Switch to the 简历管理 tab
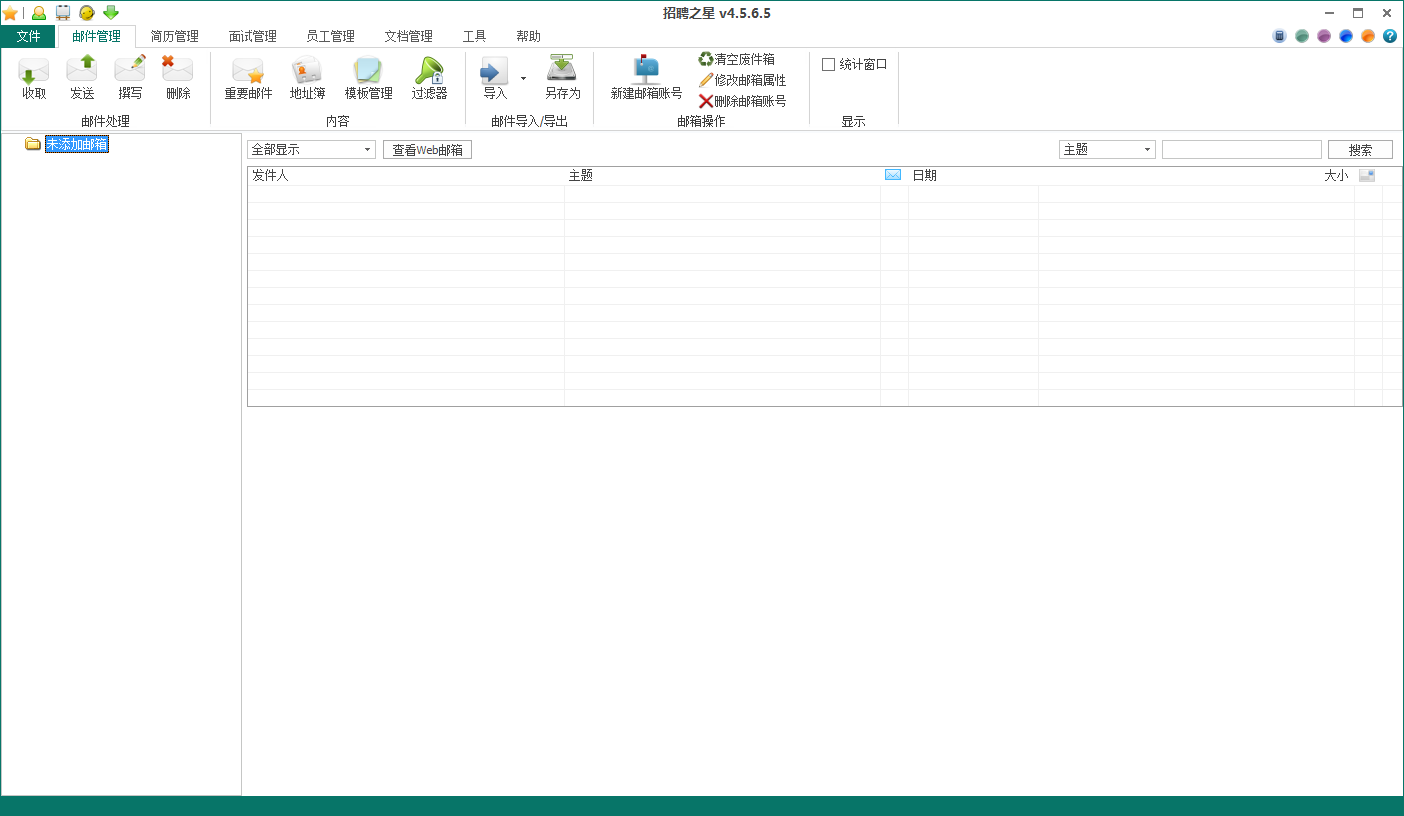 click(x=175, y=36)
